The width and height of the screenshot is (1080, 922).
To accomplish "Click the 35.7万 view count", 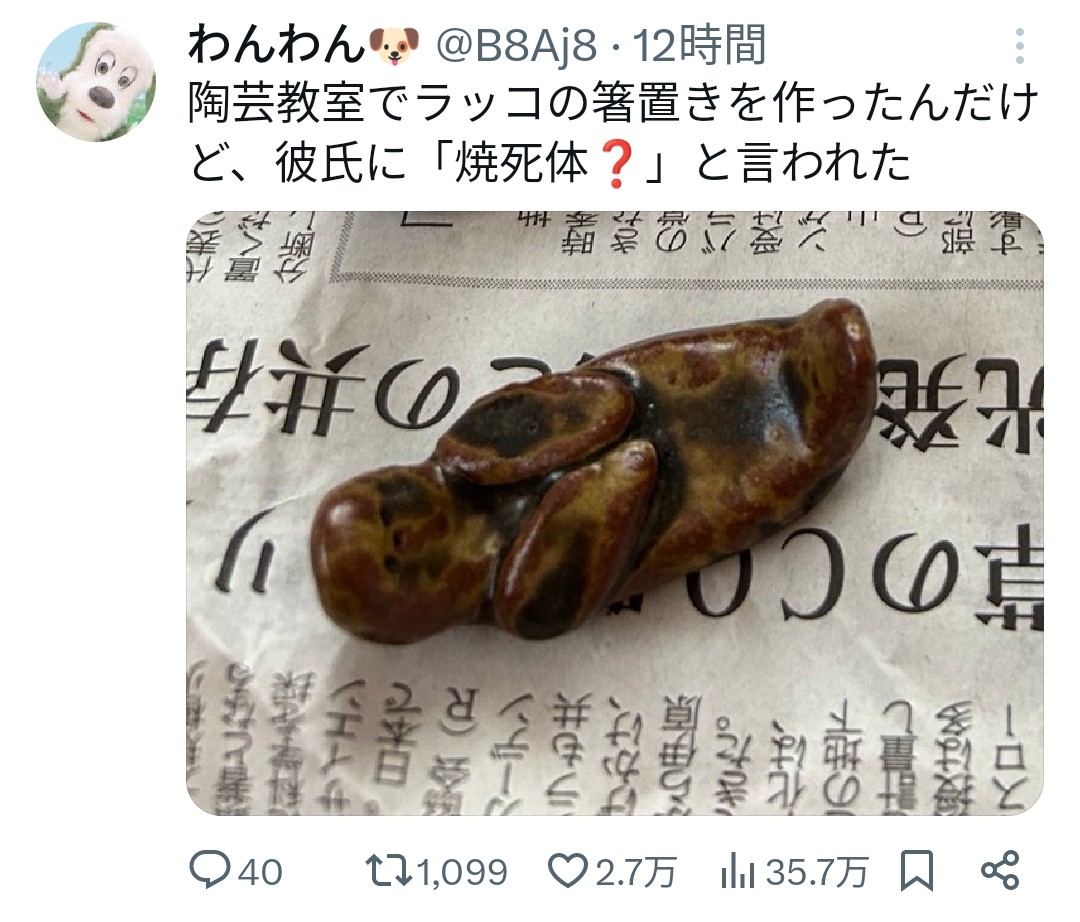I will (x=817, y=872).
